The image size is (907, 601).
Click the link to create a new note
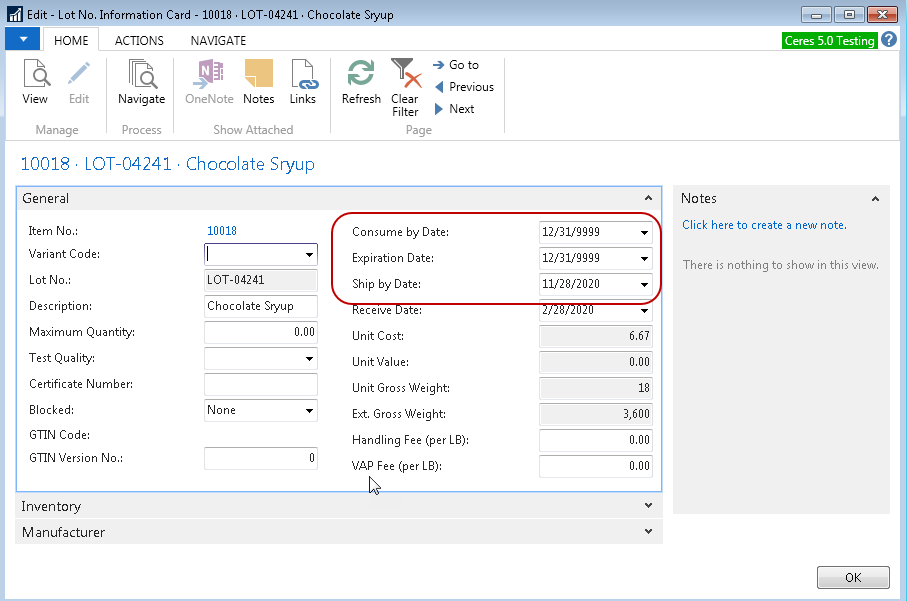pyautogui.click(x=764, y=225)
